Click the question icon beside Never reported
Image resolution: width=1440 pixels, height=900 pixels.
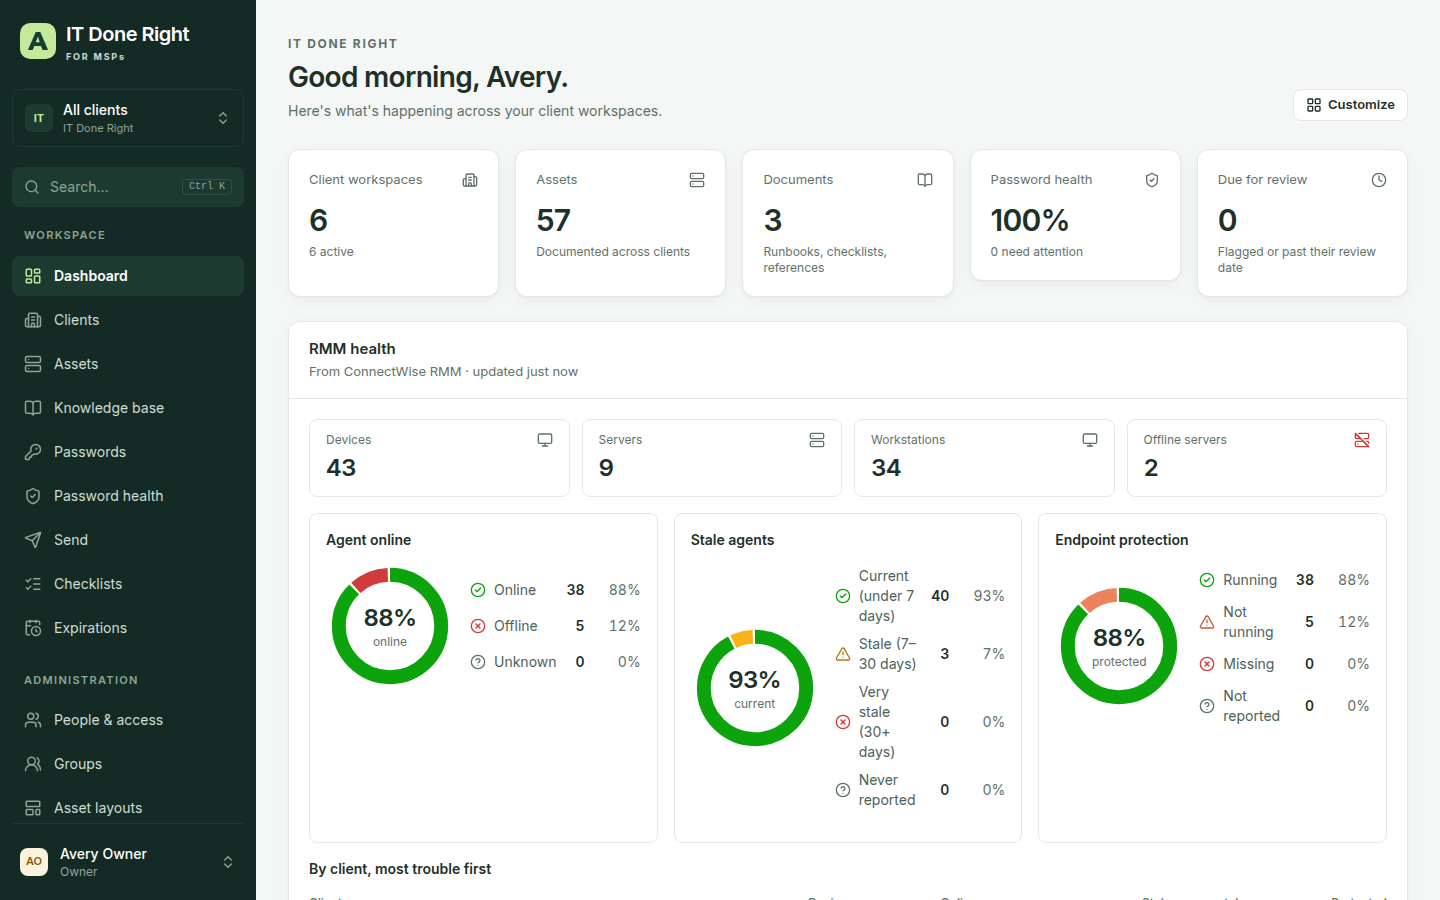(843, 790)
